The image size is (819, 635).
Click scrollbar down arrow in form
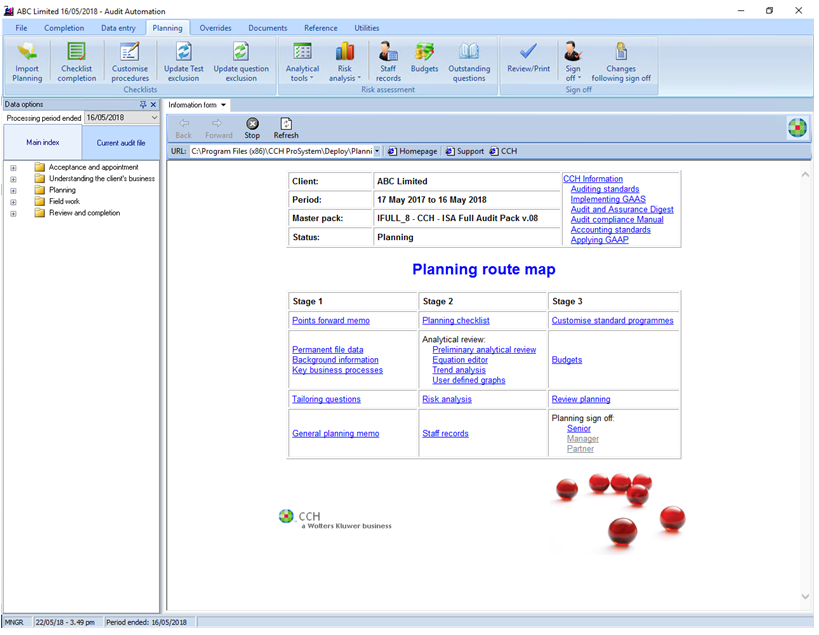pyautogui.click(x=805, y=596)
